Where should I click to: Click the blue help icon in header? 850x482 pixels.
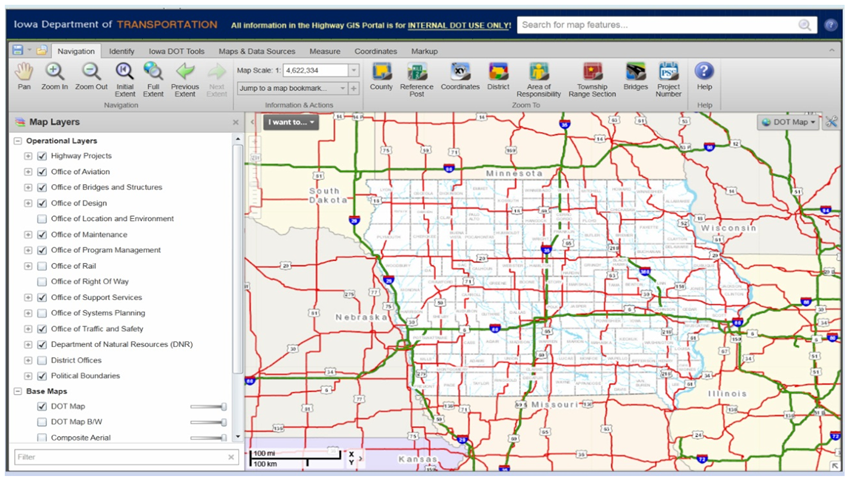click(830, 25)
